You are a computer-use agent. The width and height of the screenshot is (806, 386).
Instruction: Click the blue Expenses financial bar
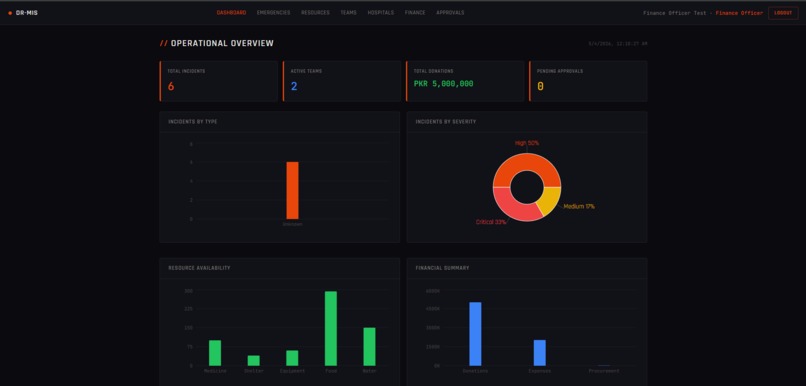coord(540,353)
